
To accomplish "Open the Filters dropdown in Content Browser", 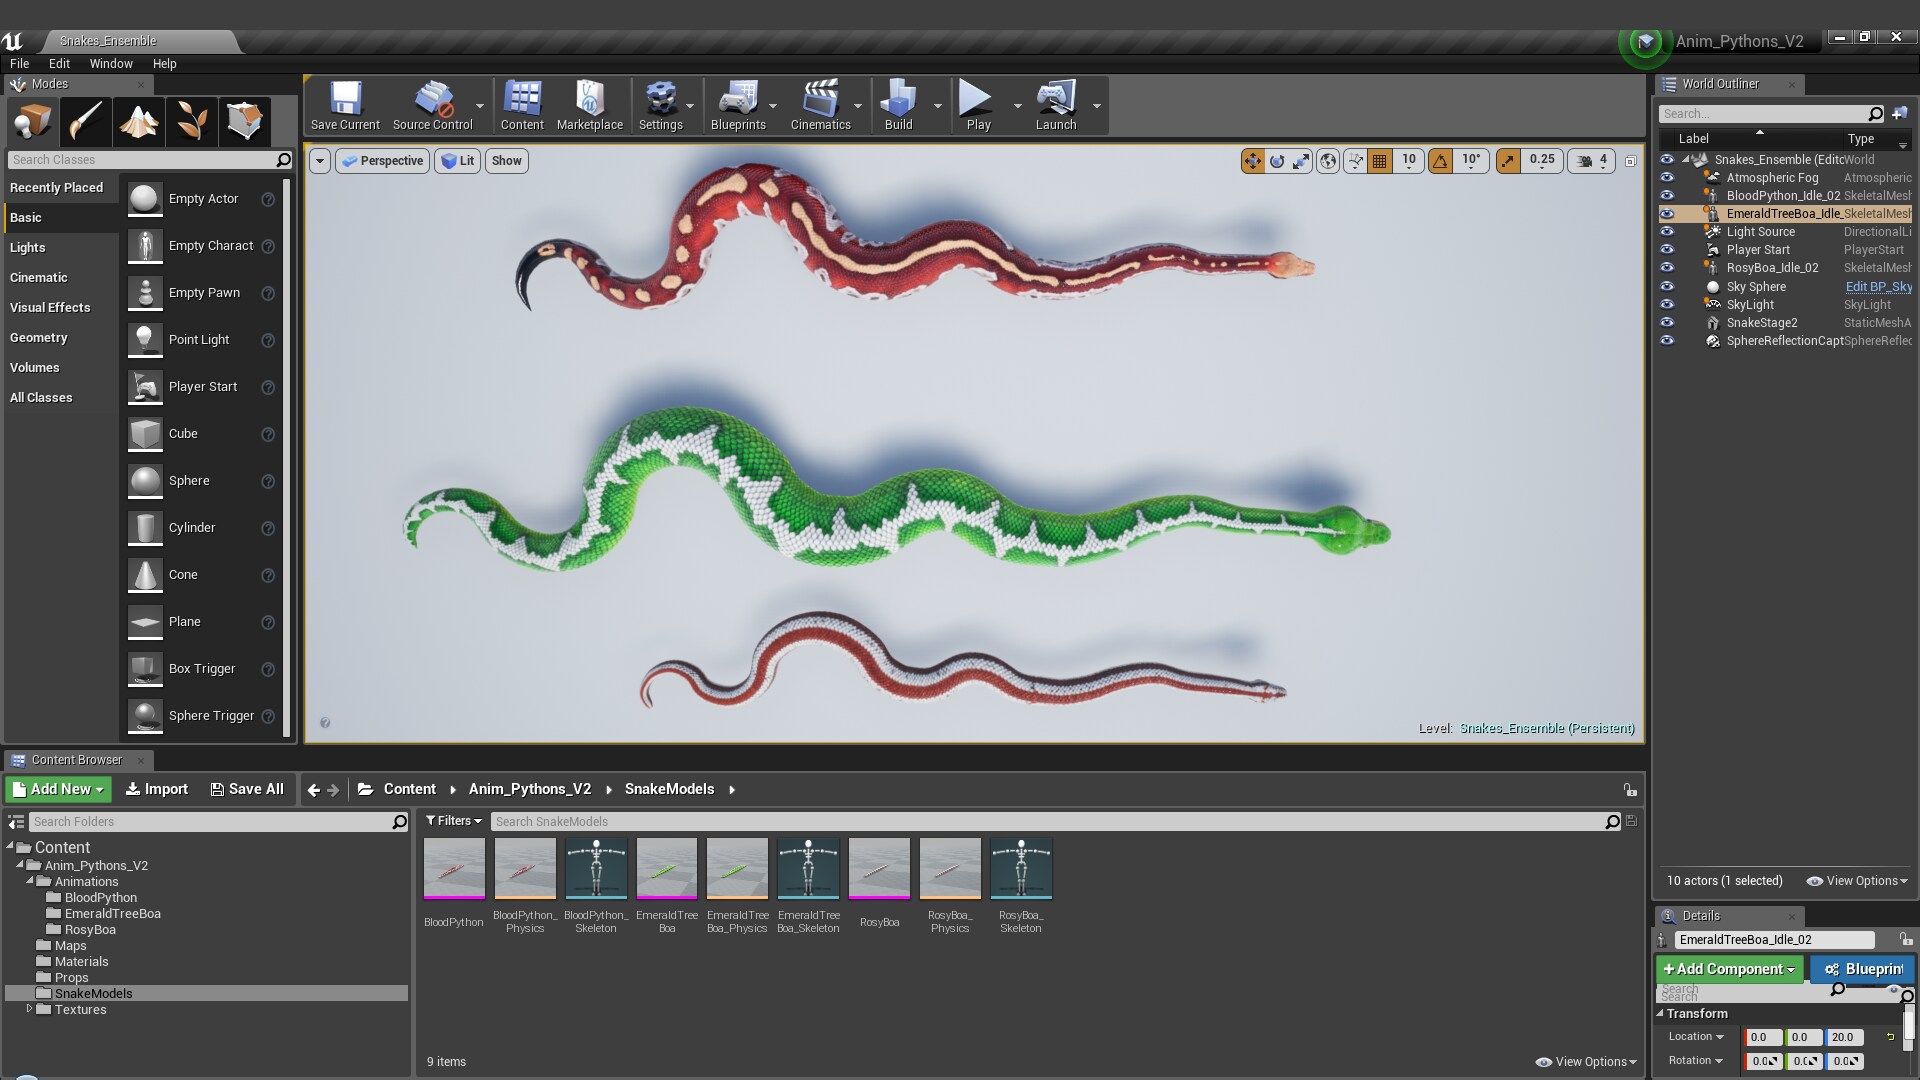I will [453, 821].
